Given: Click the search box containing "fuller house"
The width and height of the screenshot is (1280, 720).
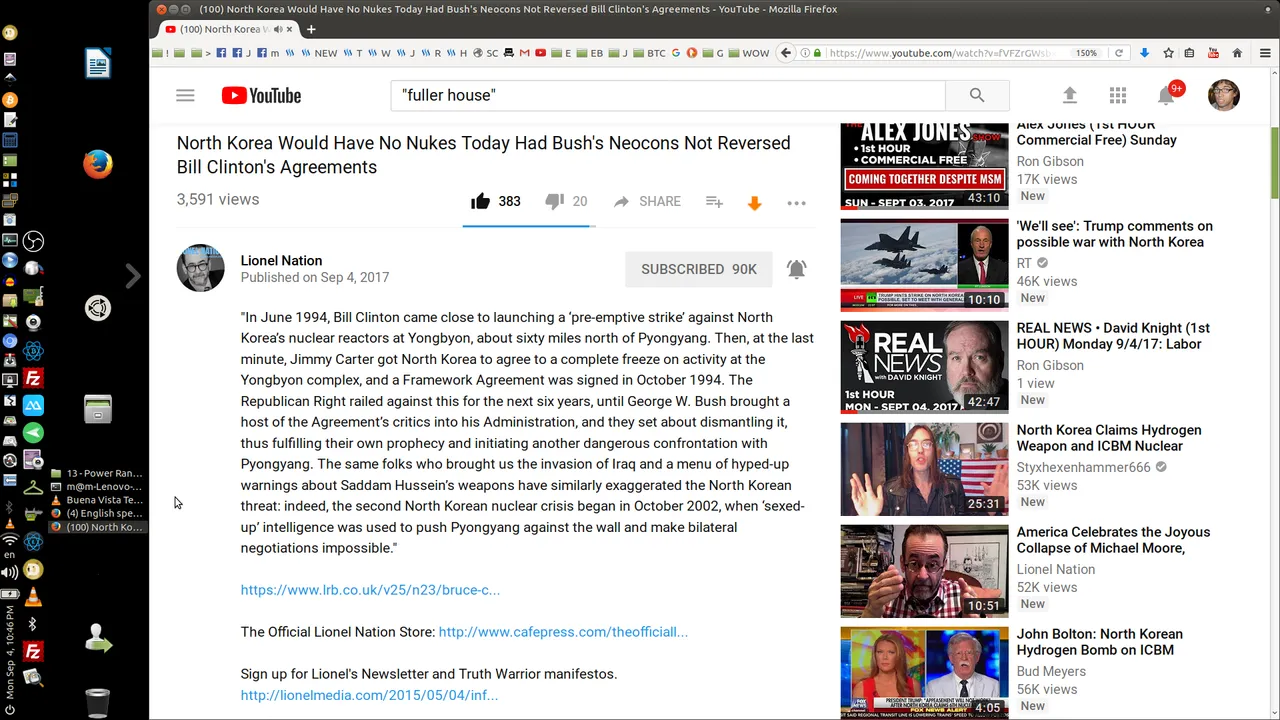Looking at the screenshot, I should (x=668, y=95).
